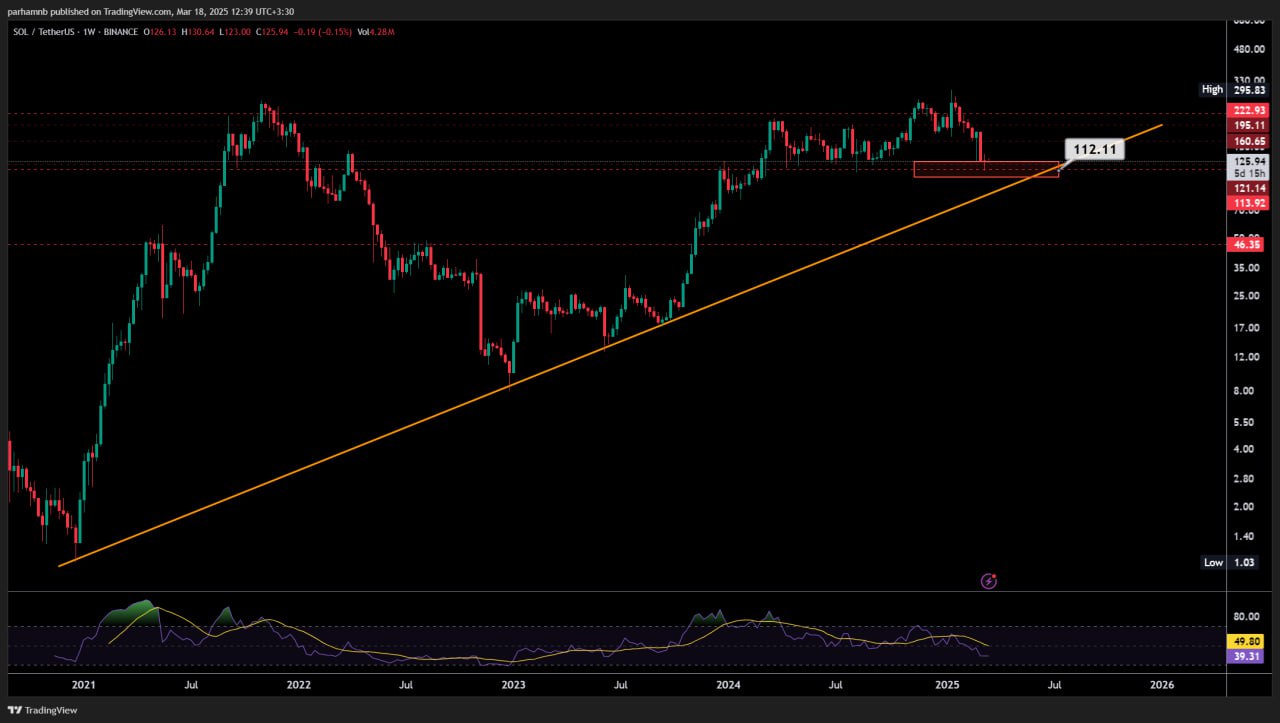Click the current price label 125.94
This screenshot has height=723, width=1280.
point(1249,161)
